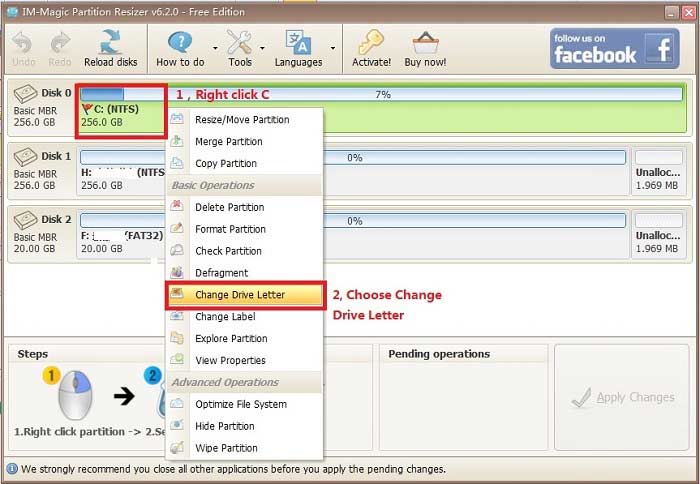Click the View Properties menu icon
The image size is (700, 484).
coord(177,360)
